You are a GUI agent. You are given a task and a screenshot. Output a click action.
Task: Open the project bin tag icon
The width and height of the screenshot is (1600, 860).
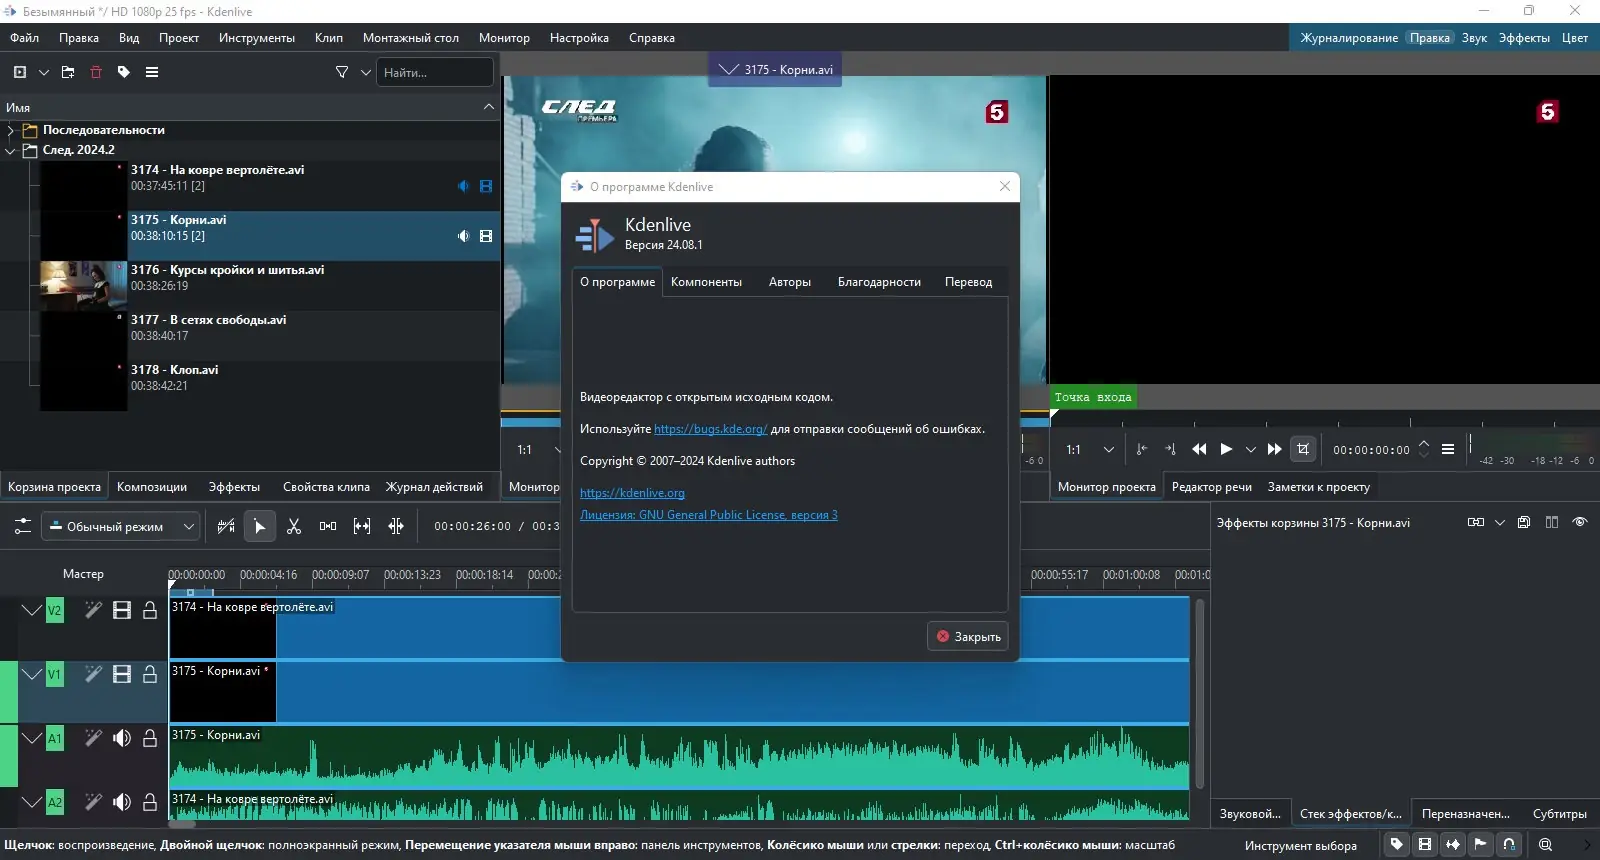[x=124, y=72]
